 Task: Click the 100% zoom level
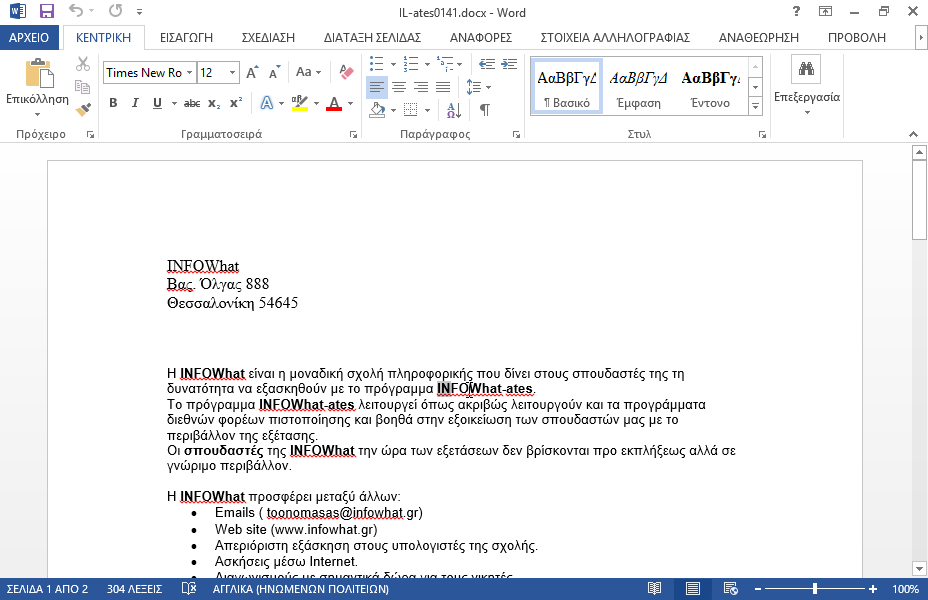tap(906, 589)
